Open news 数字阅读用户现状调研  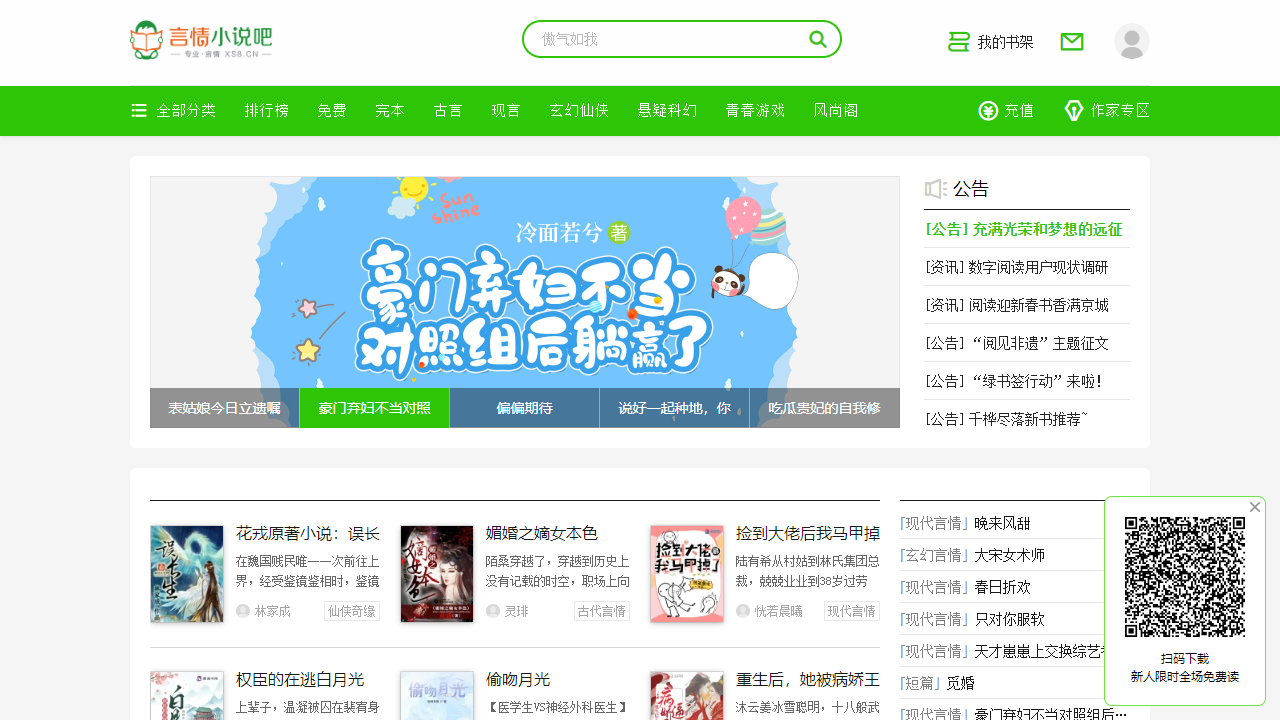pos(1017,267)
